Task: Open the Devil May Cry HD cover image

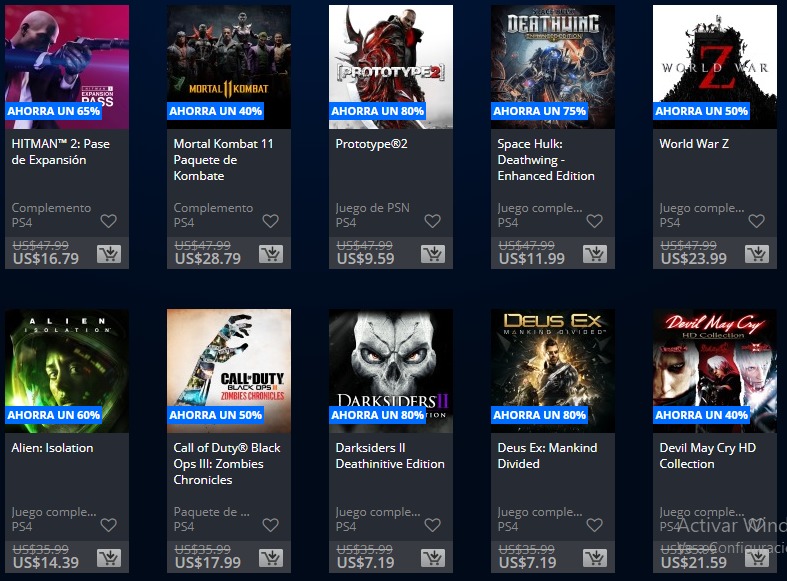Action: click(x=715, y=371)
